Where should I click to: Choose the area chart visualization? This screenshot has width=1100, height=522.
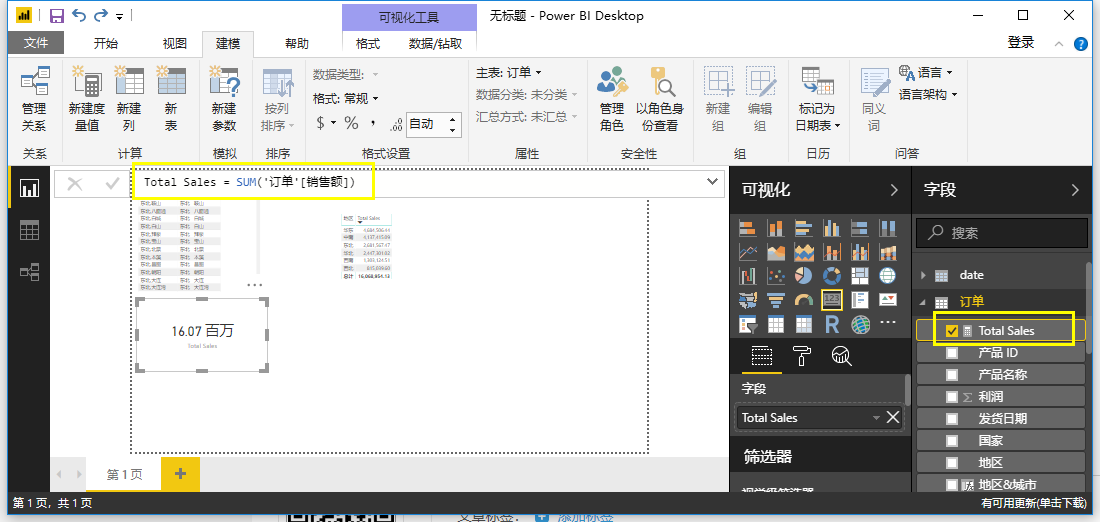776,252
